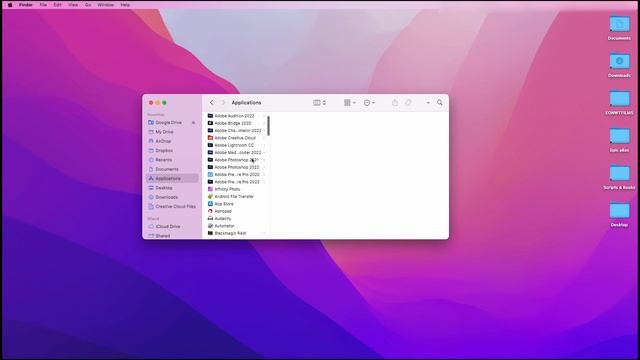Expand the Adobe Audition 2022 folder chevron
Screen dimensions: 640x360
pos(264,116)
